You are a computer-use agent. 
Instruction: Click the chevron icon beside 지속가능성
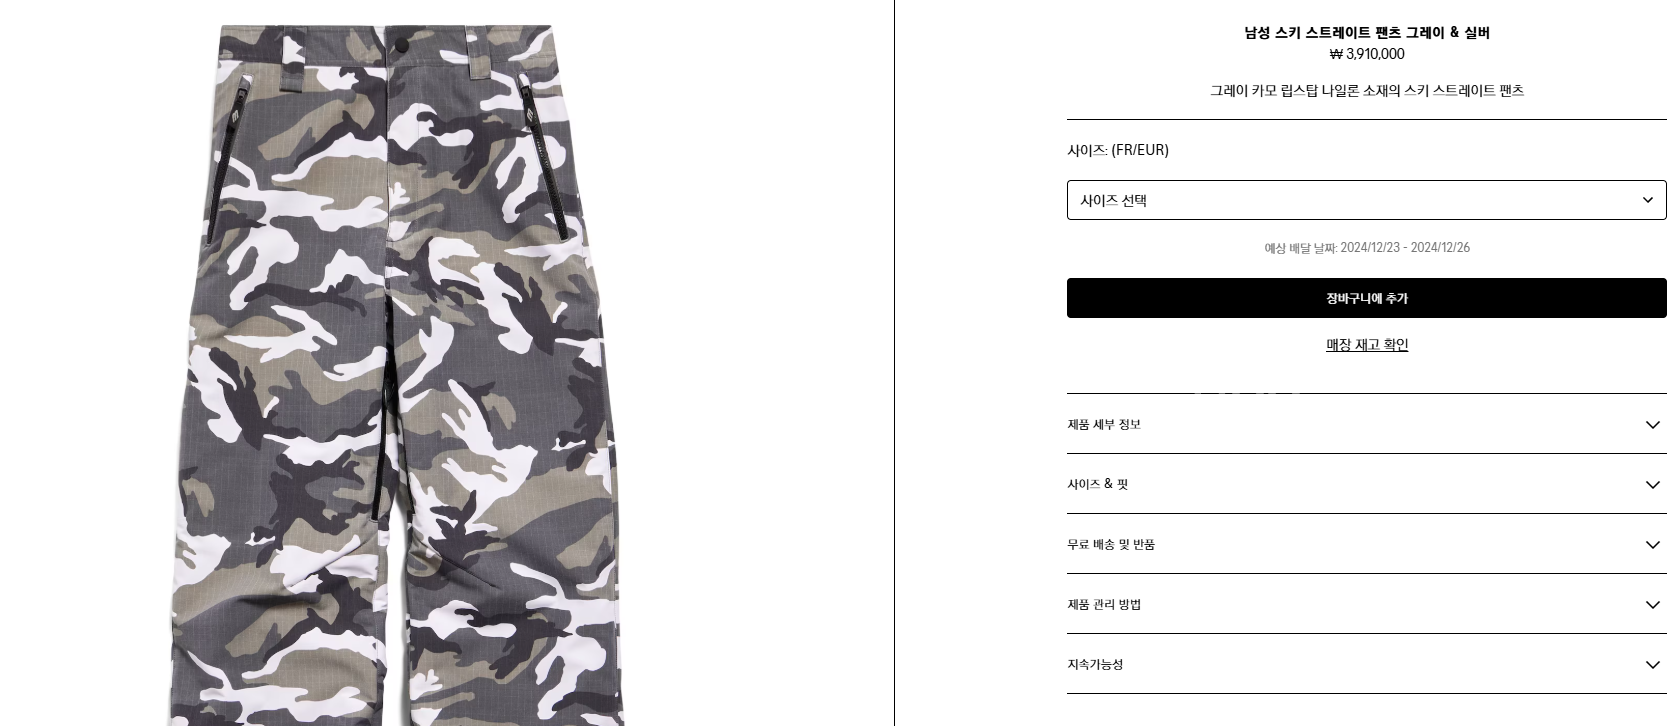coord(1652,665)
